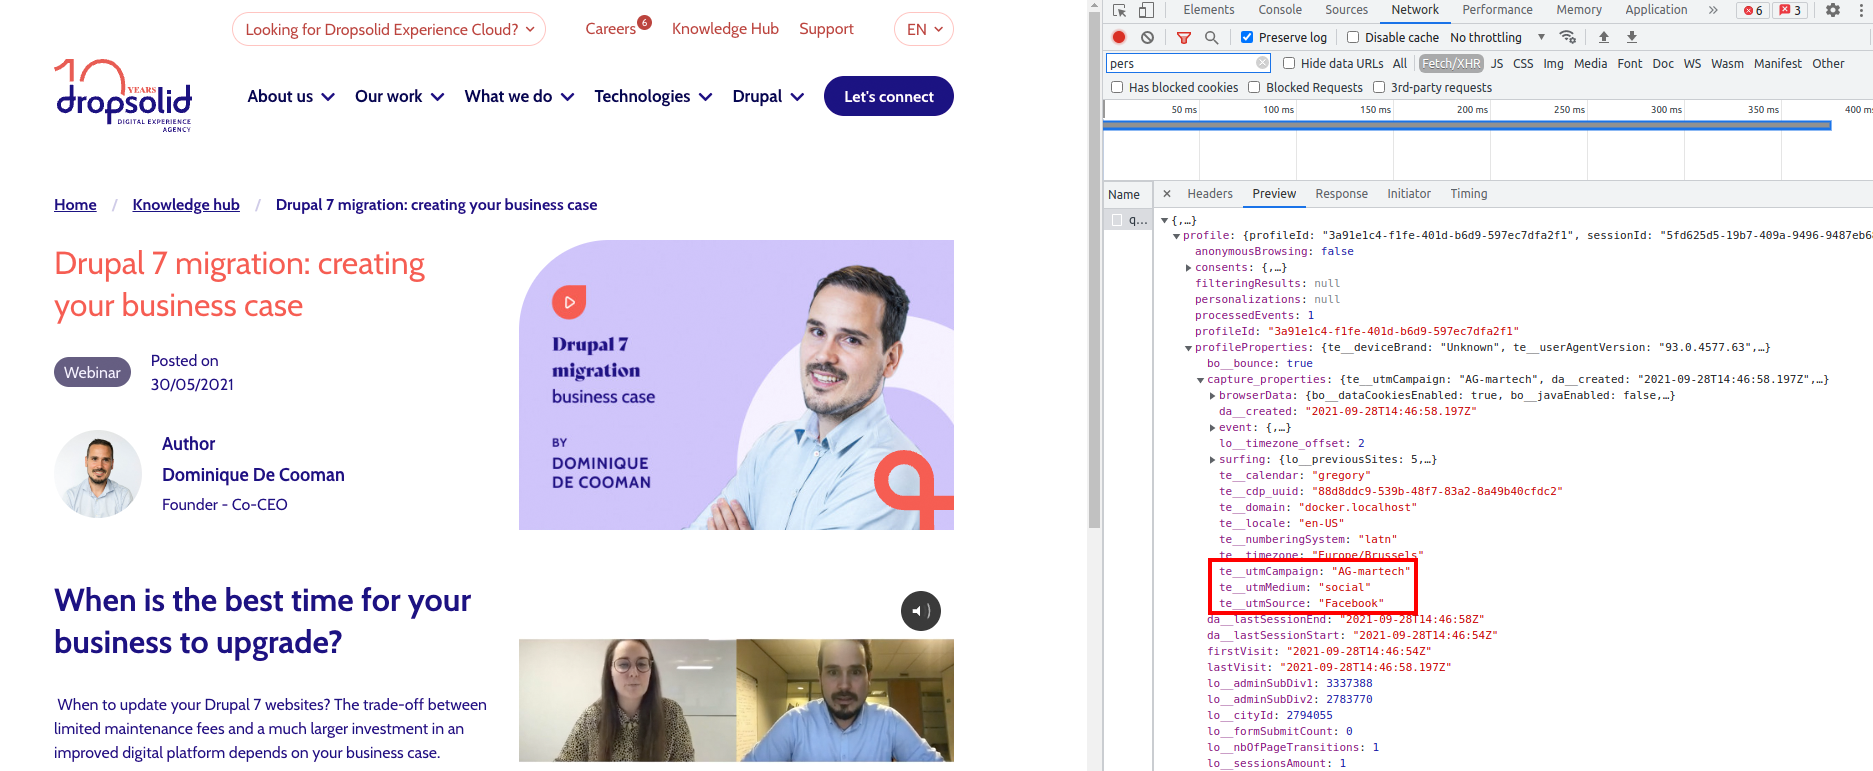The image size is (1873, 771).
Task: Open the Support link
Action: click(x=826, y=29)
